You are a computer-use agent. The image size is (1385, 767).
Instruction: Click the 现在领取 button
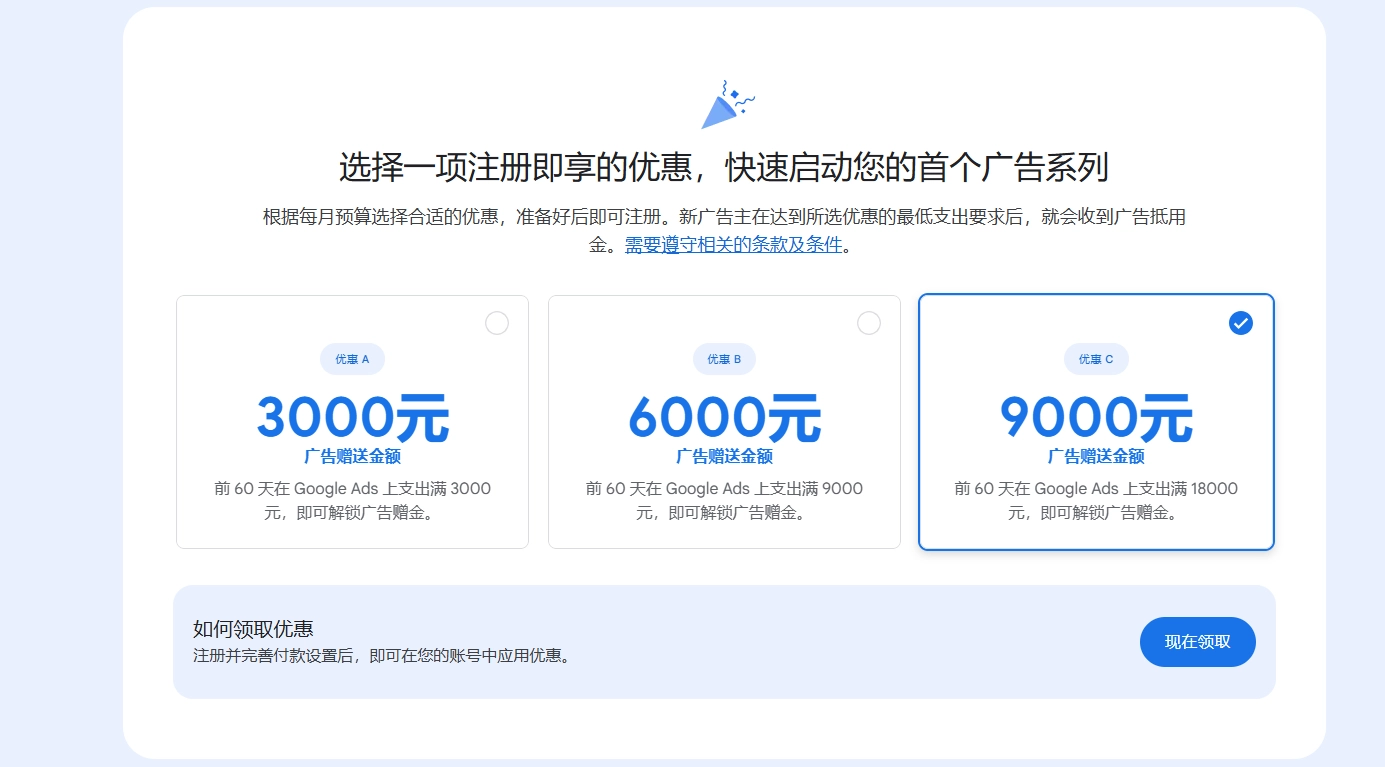coord(1198,642)
